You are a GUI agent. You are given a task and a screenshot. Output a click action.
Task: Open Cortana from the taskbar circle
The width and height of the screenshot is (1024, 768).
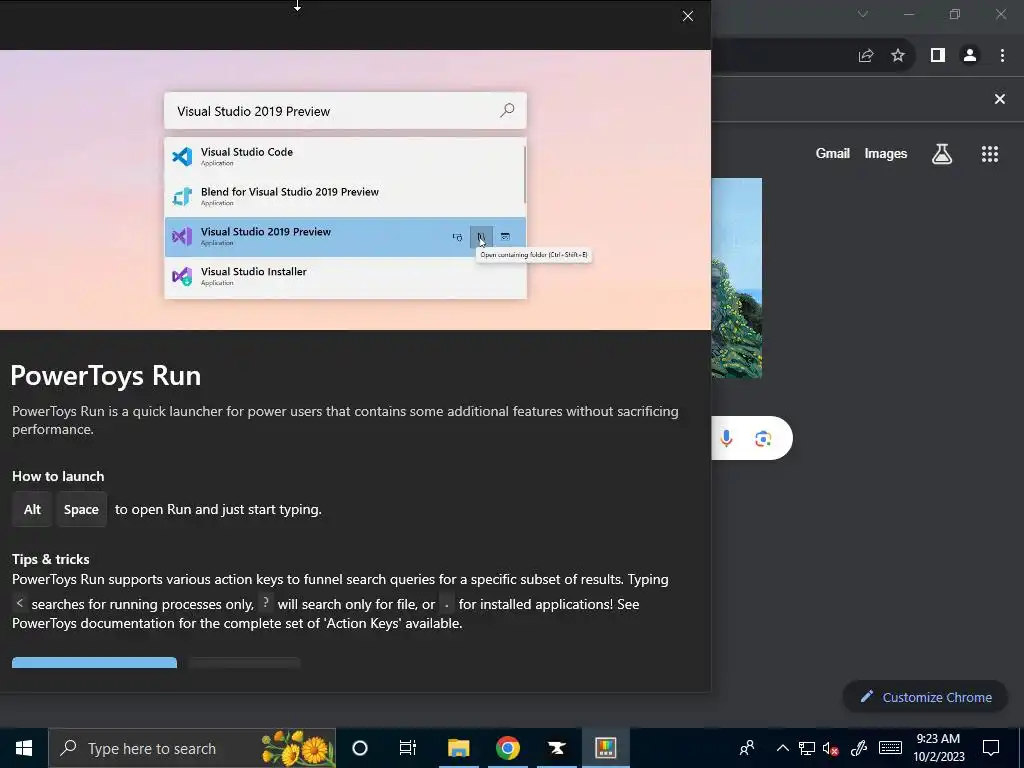click(360, 748)
